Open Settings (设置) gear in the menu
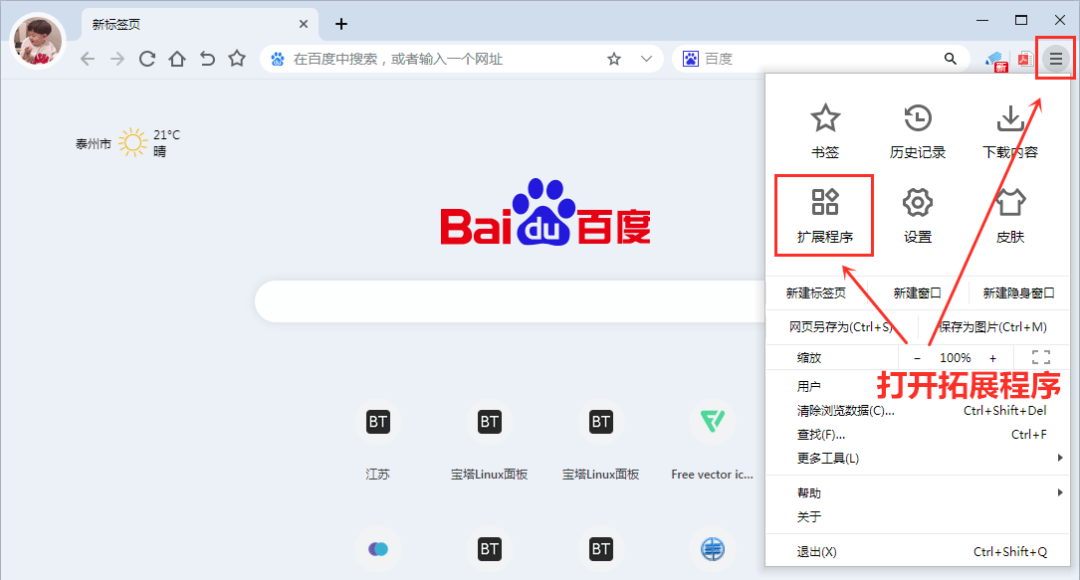Image resolution: width=1080 pixels, height=580 pixels. coord(917,216)
